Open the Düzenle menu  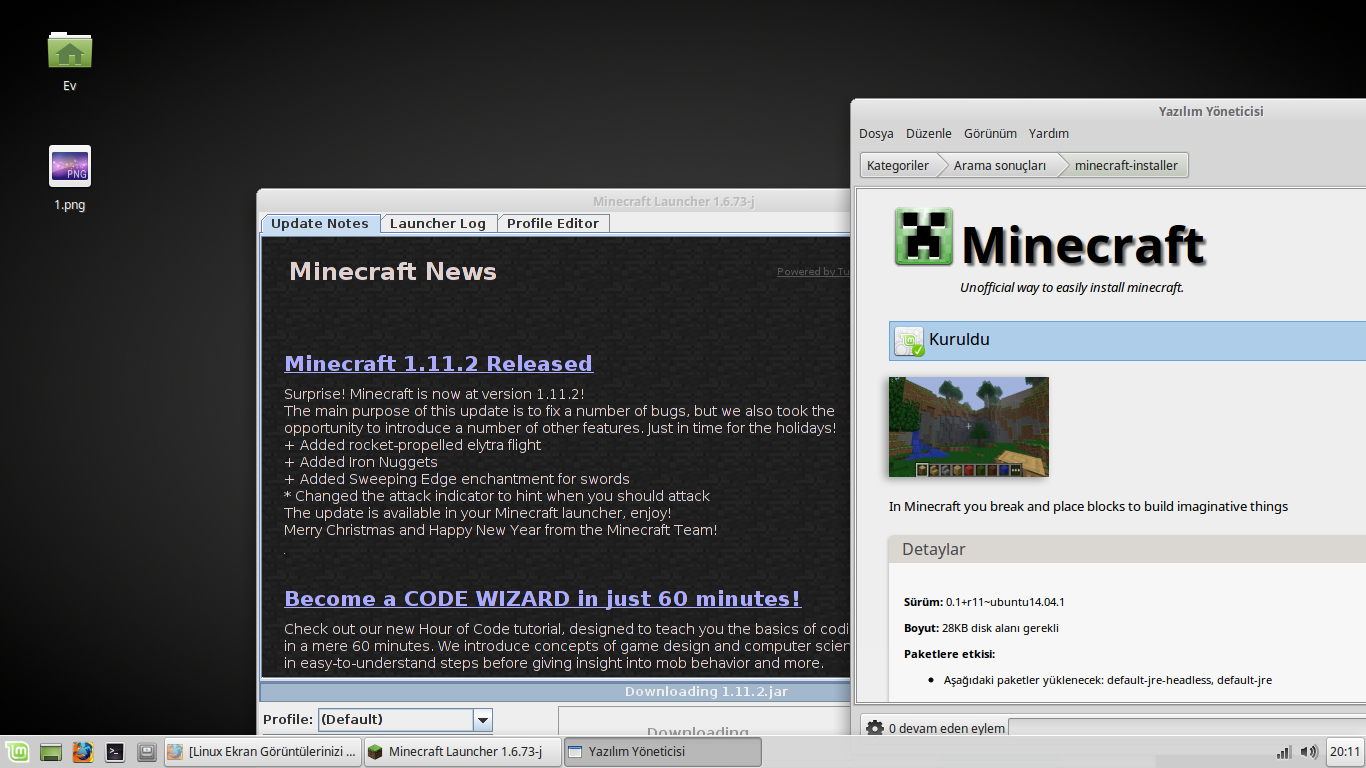click(x=929, y=133)
